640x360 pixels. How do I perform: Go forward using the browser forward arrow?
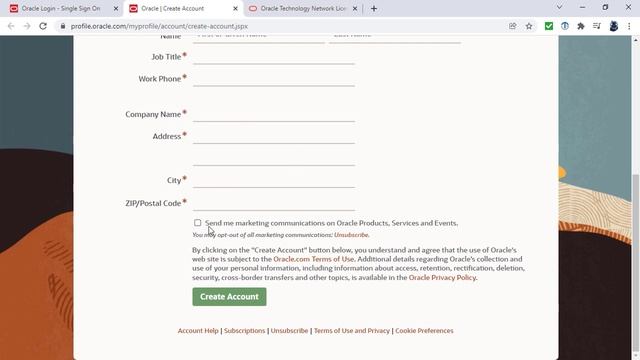[x=27, y=26]
